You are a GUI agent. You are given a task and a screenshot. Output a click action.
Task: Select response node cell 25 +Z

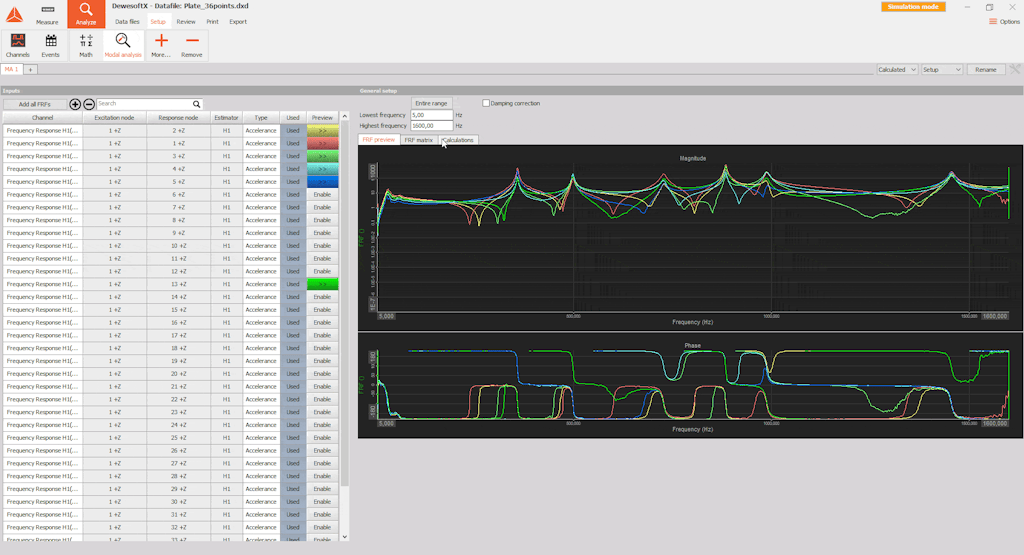pos(178,437)
